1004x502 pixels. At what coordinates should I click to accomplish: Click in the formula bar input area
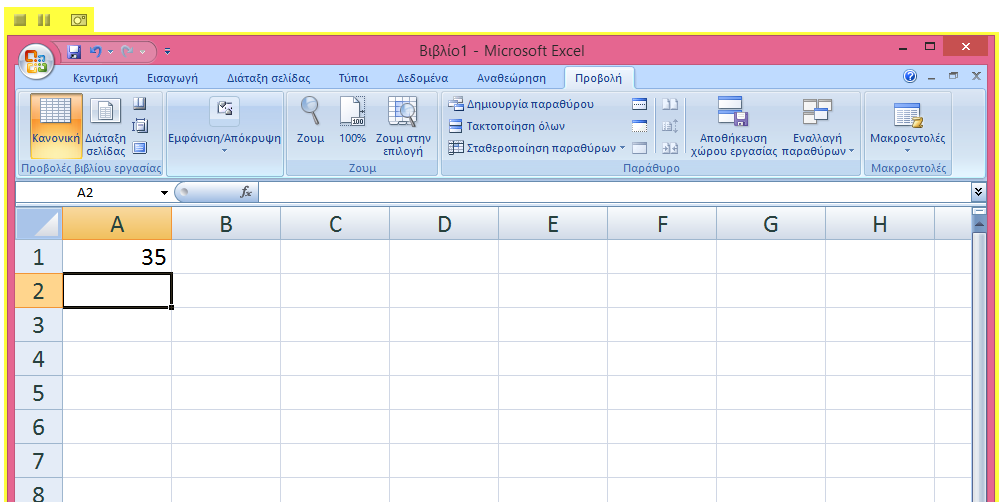[x=615, y=192]
